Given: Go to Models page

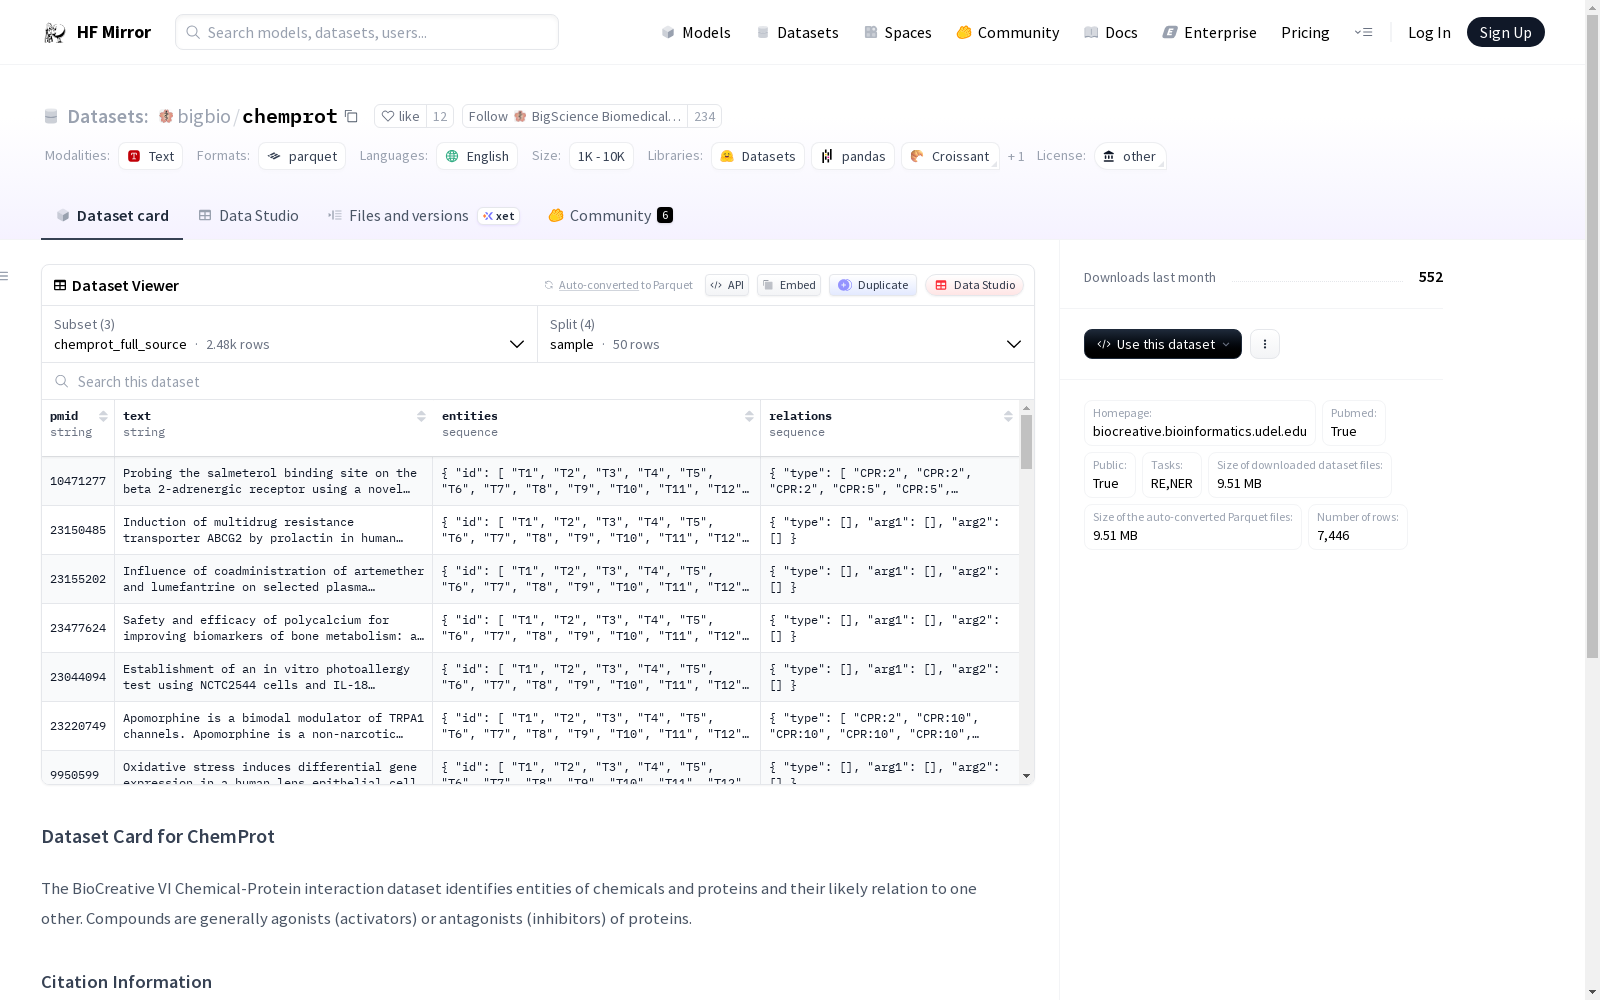Looking at the screenshot, I should click(x=696, y=32).
